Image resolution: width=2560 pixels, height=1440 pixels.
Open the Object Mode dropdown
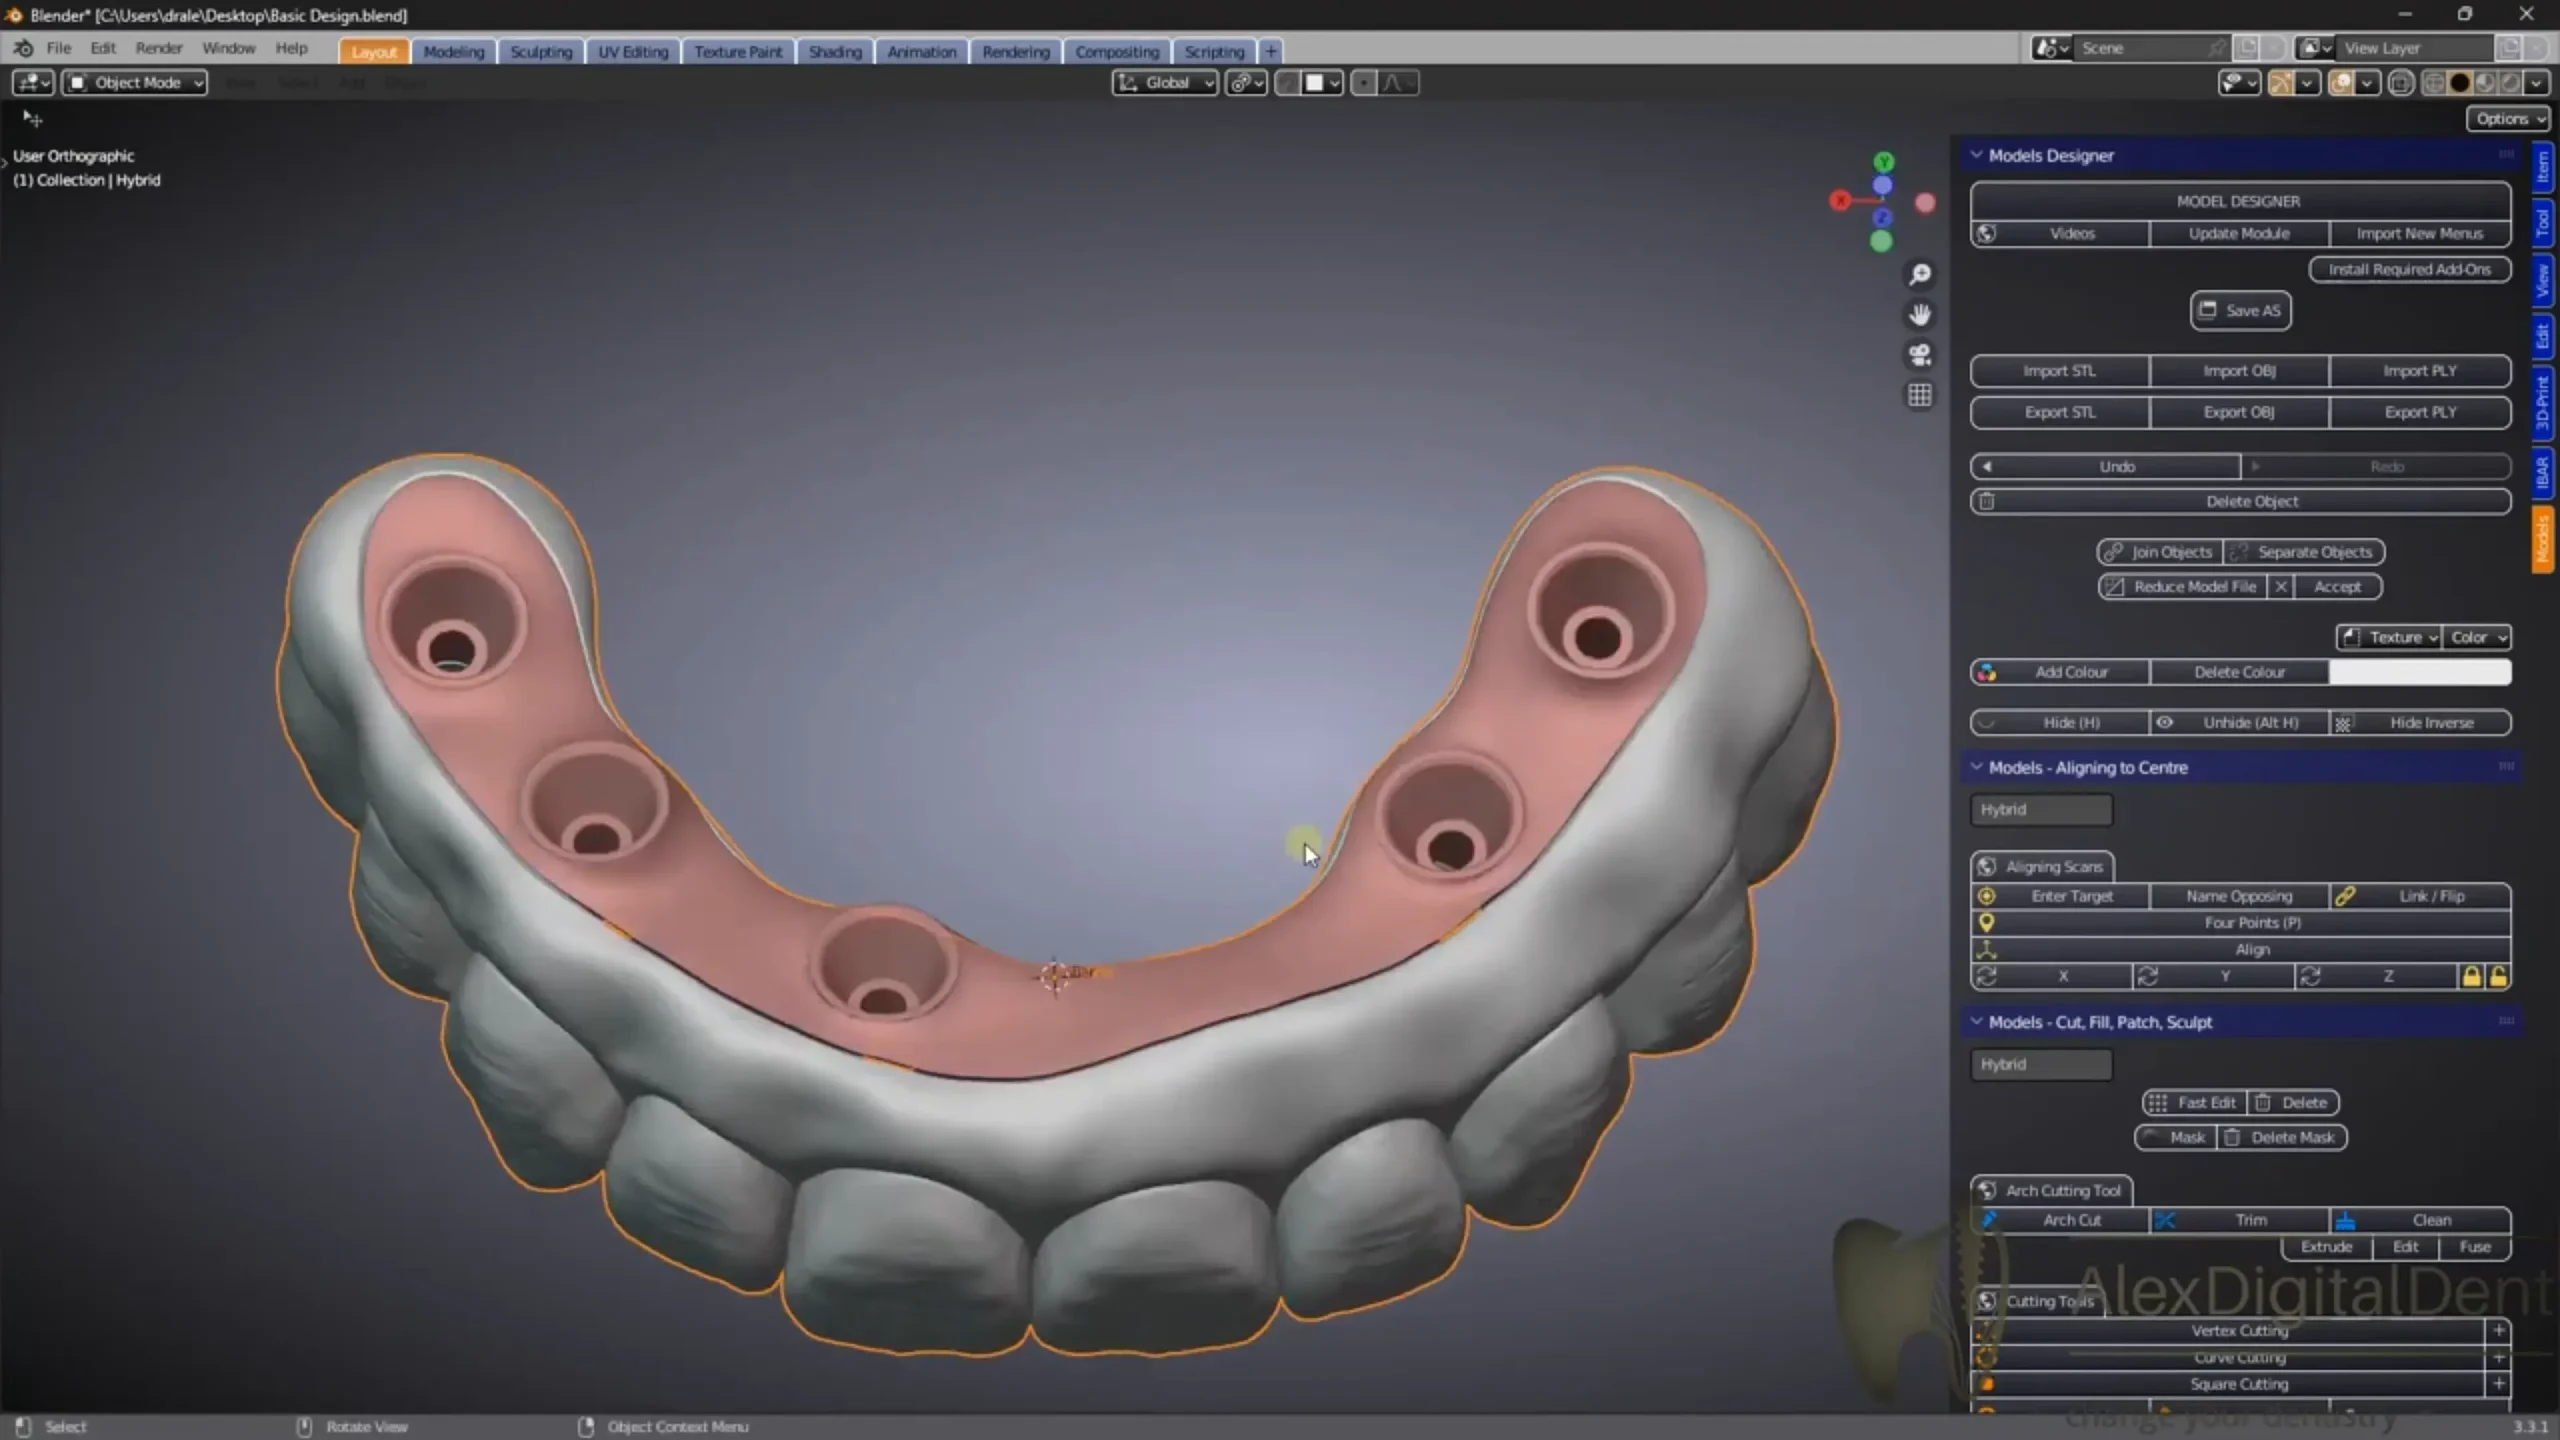click(x=135, y=83)
